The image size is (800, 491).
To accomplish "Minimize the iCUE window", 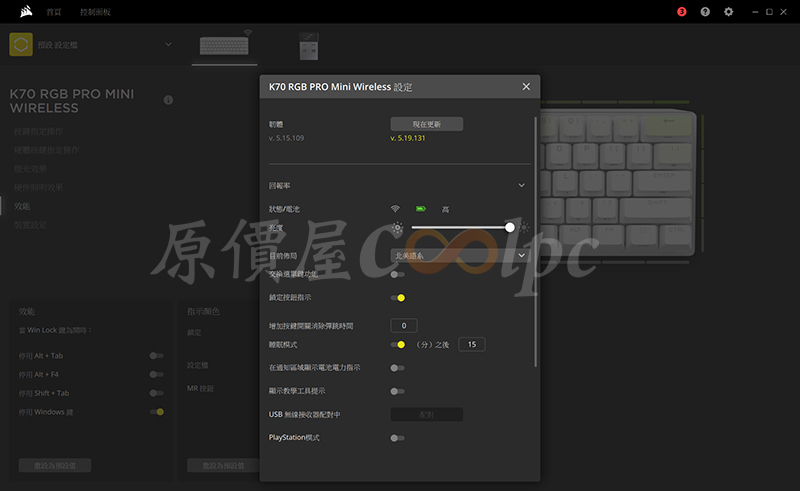I will [755, 12].
